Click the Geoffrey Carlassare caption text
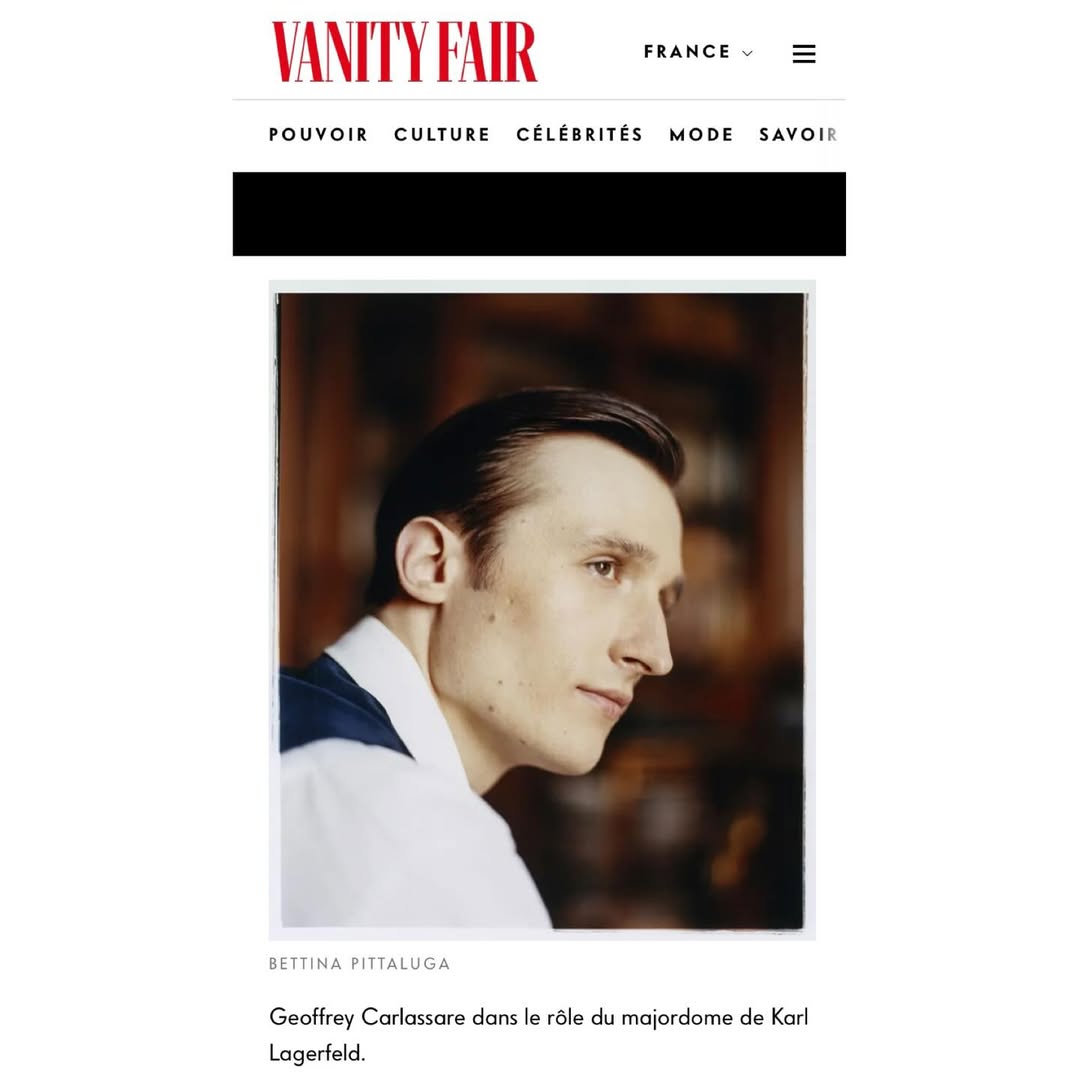This screenshot has height=1080, width=1080. [x=539, y=1035]
